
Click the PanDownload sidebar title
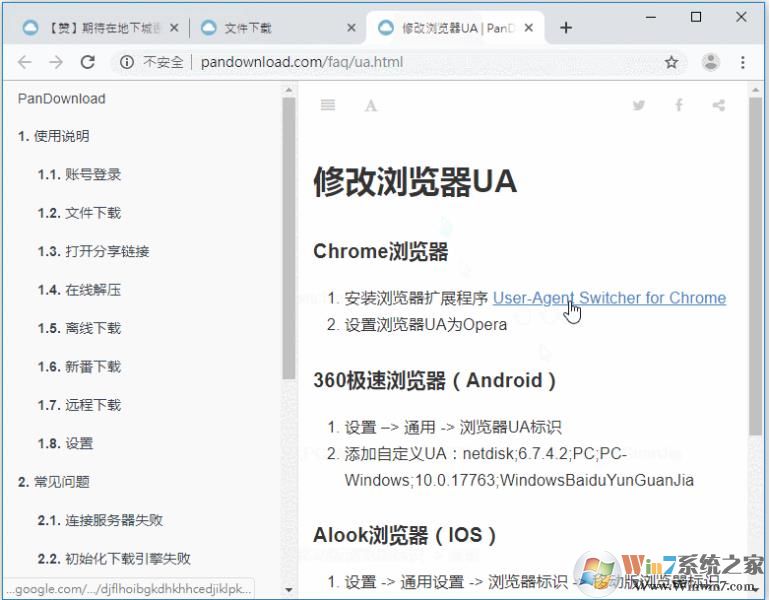click(x=61, y=99)
